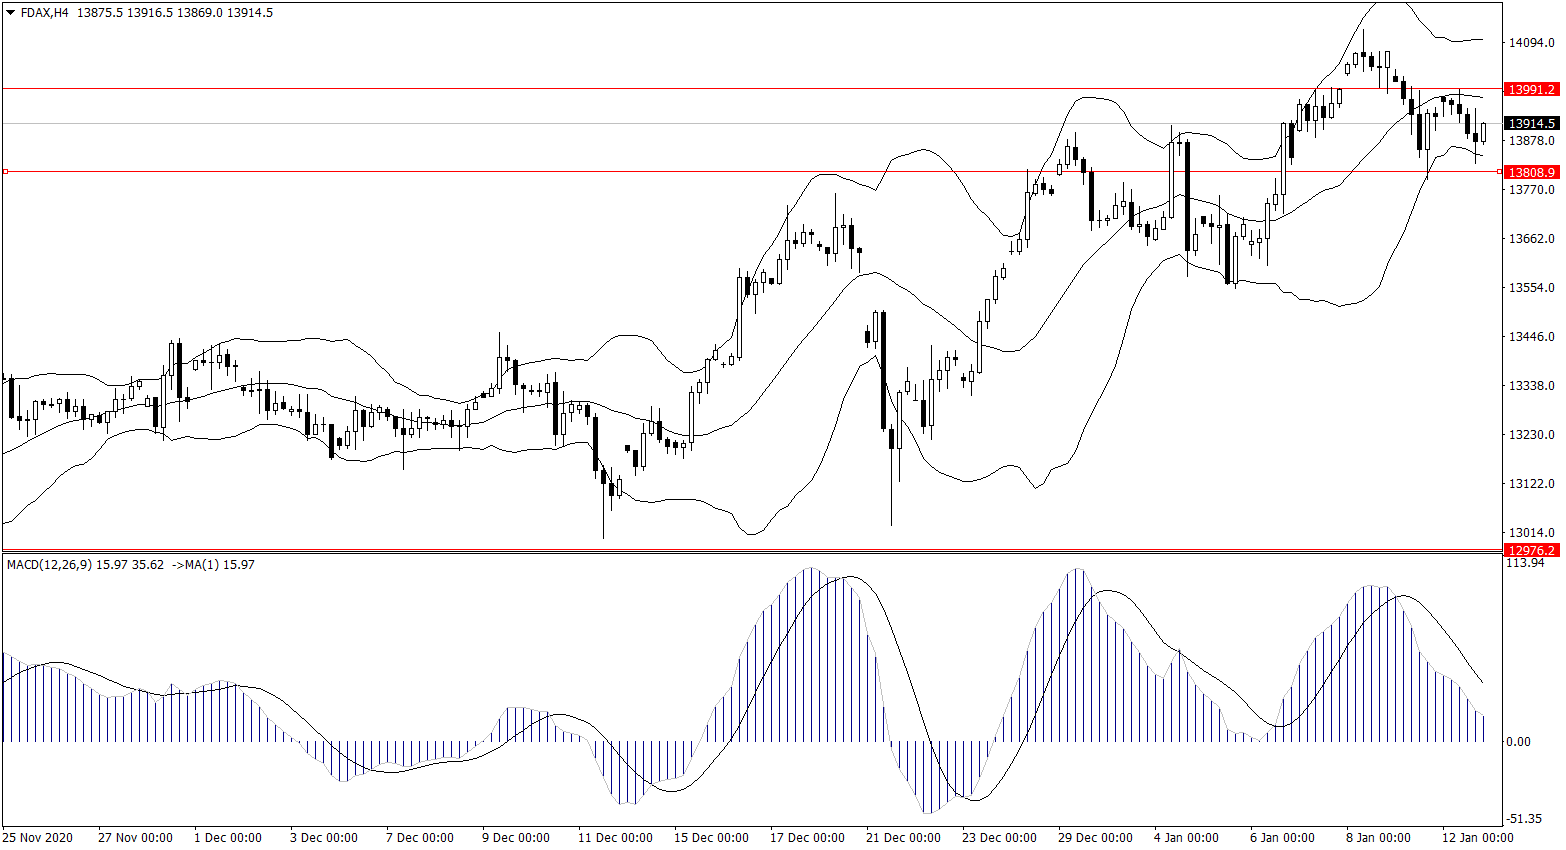The image size is (1566, 850).
Task: Select the black 13914.5 current price tag
Action: (x=1531, y=124)
